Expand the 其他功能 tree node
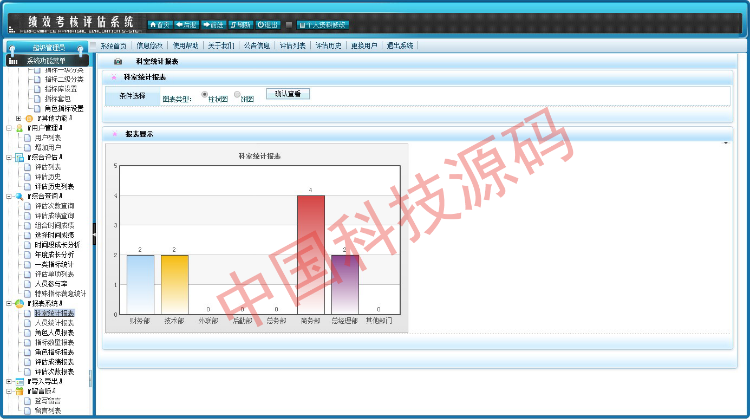This screenshot has height=420, width=750. point(19,118)
